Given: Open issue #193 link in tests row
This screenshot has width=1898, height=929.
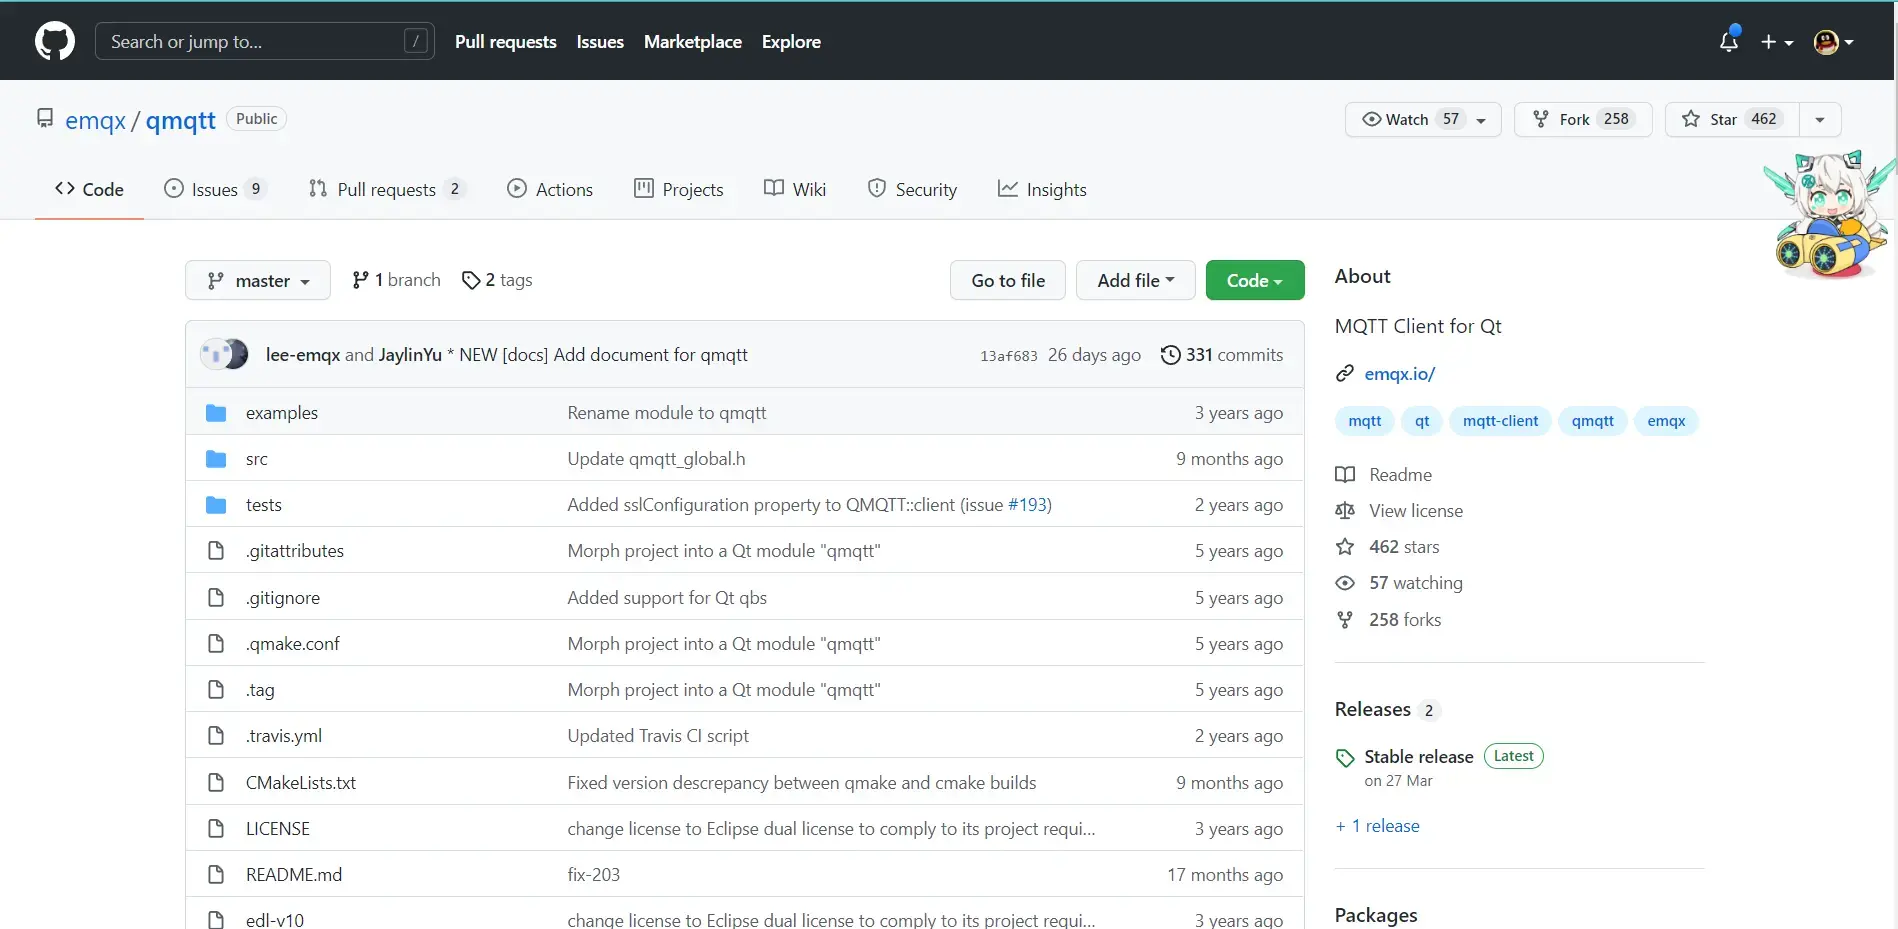Looking at the screenshot, I should pos(1027,505).
